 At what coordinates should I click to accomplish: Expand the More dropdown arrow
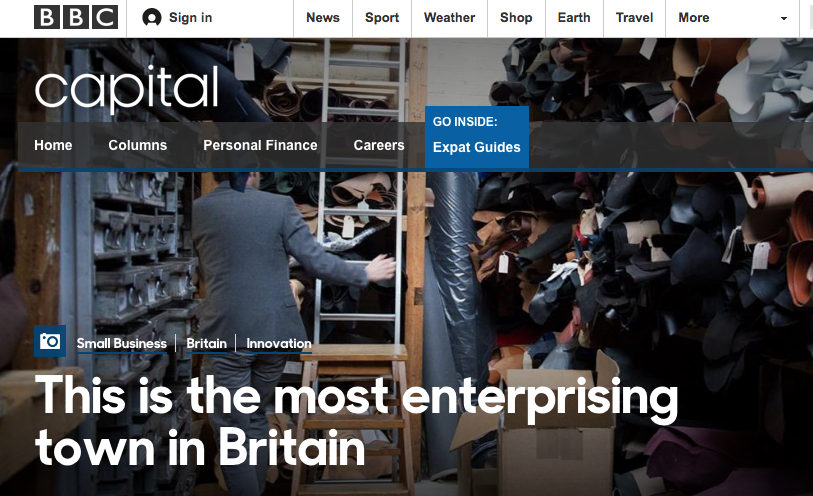pyautogui.click(x=783, y=18)
